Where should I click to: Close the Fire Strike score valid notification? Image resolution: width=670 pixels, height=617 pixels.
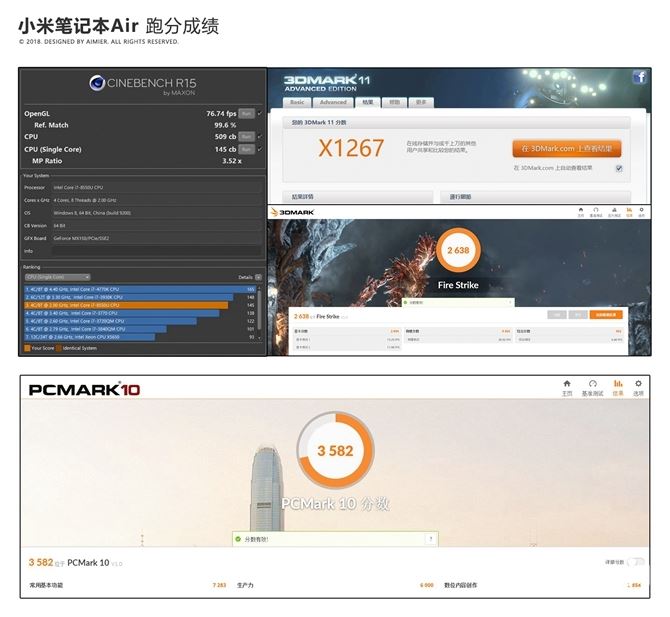coord(510,303)
